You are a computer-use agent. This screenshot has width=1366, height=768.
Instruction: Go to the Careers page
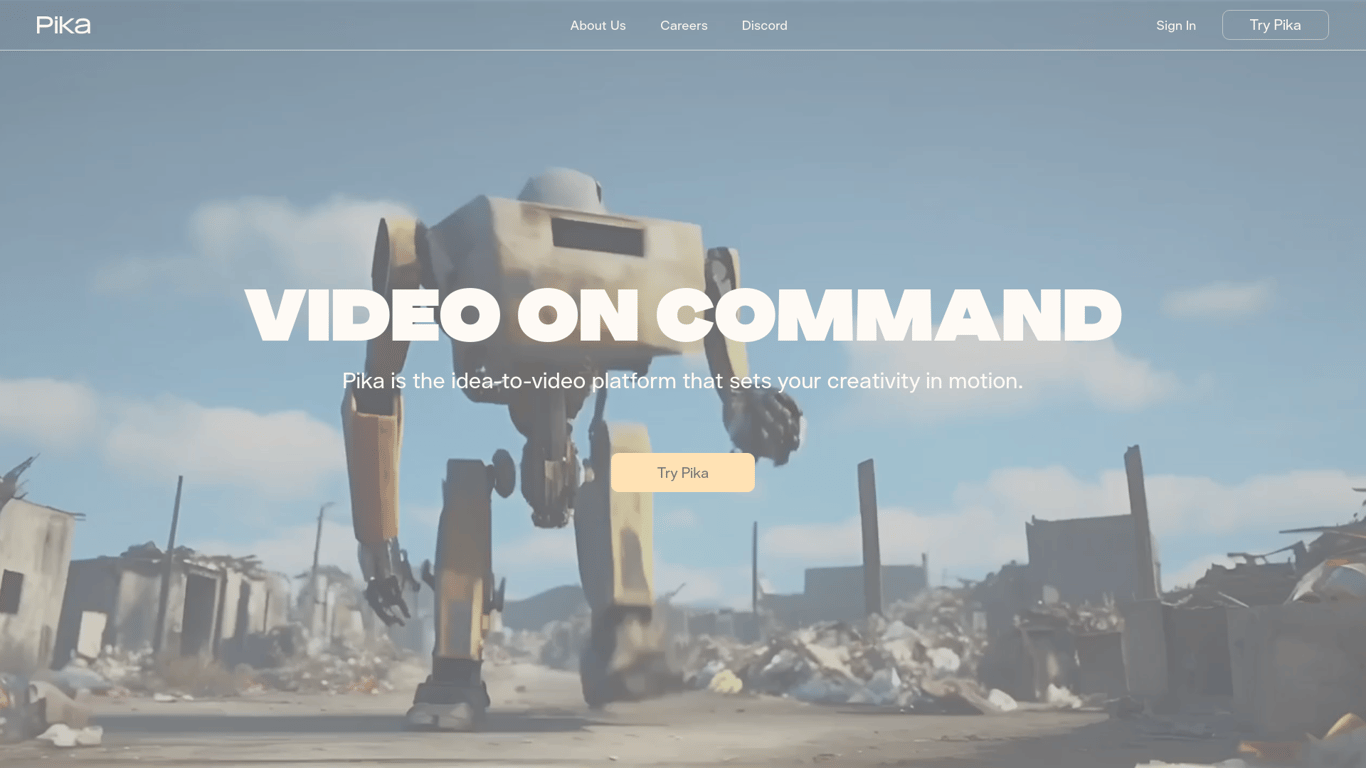coord(684,25)
